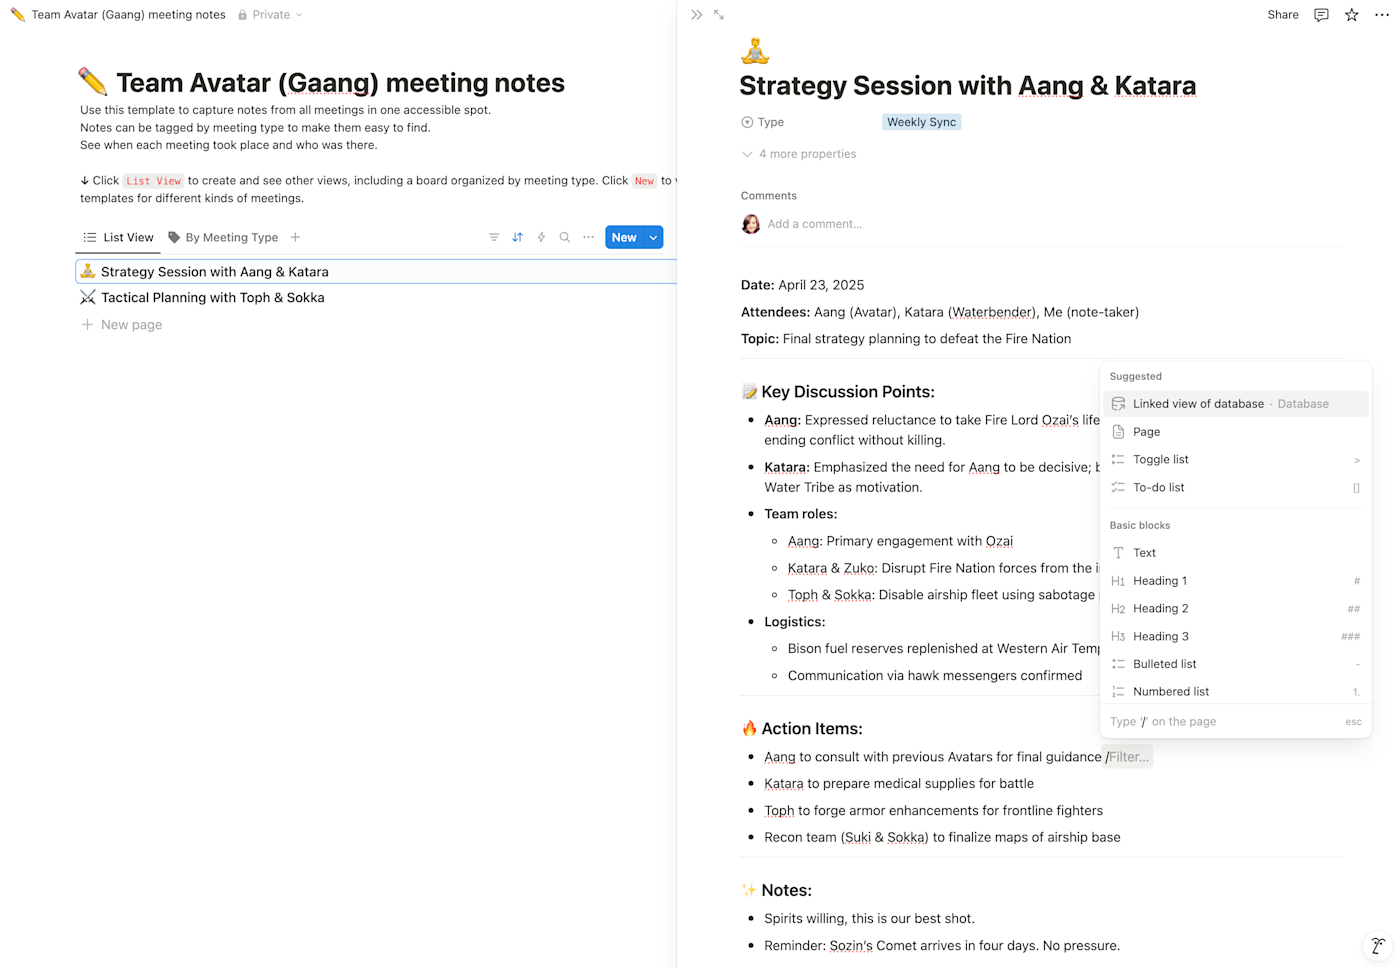Choose Heading 2 from block menu

(x=1160, y=608)
